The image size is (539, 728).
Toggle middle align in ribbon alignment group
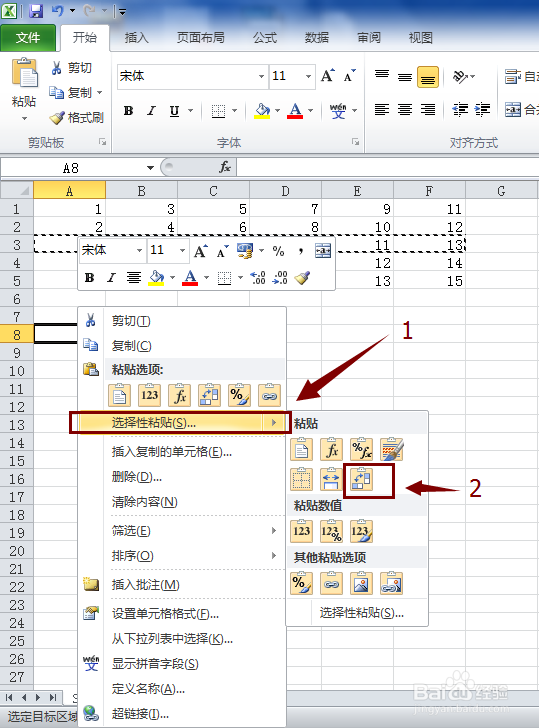point(405,76)
